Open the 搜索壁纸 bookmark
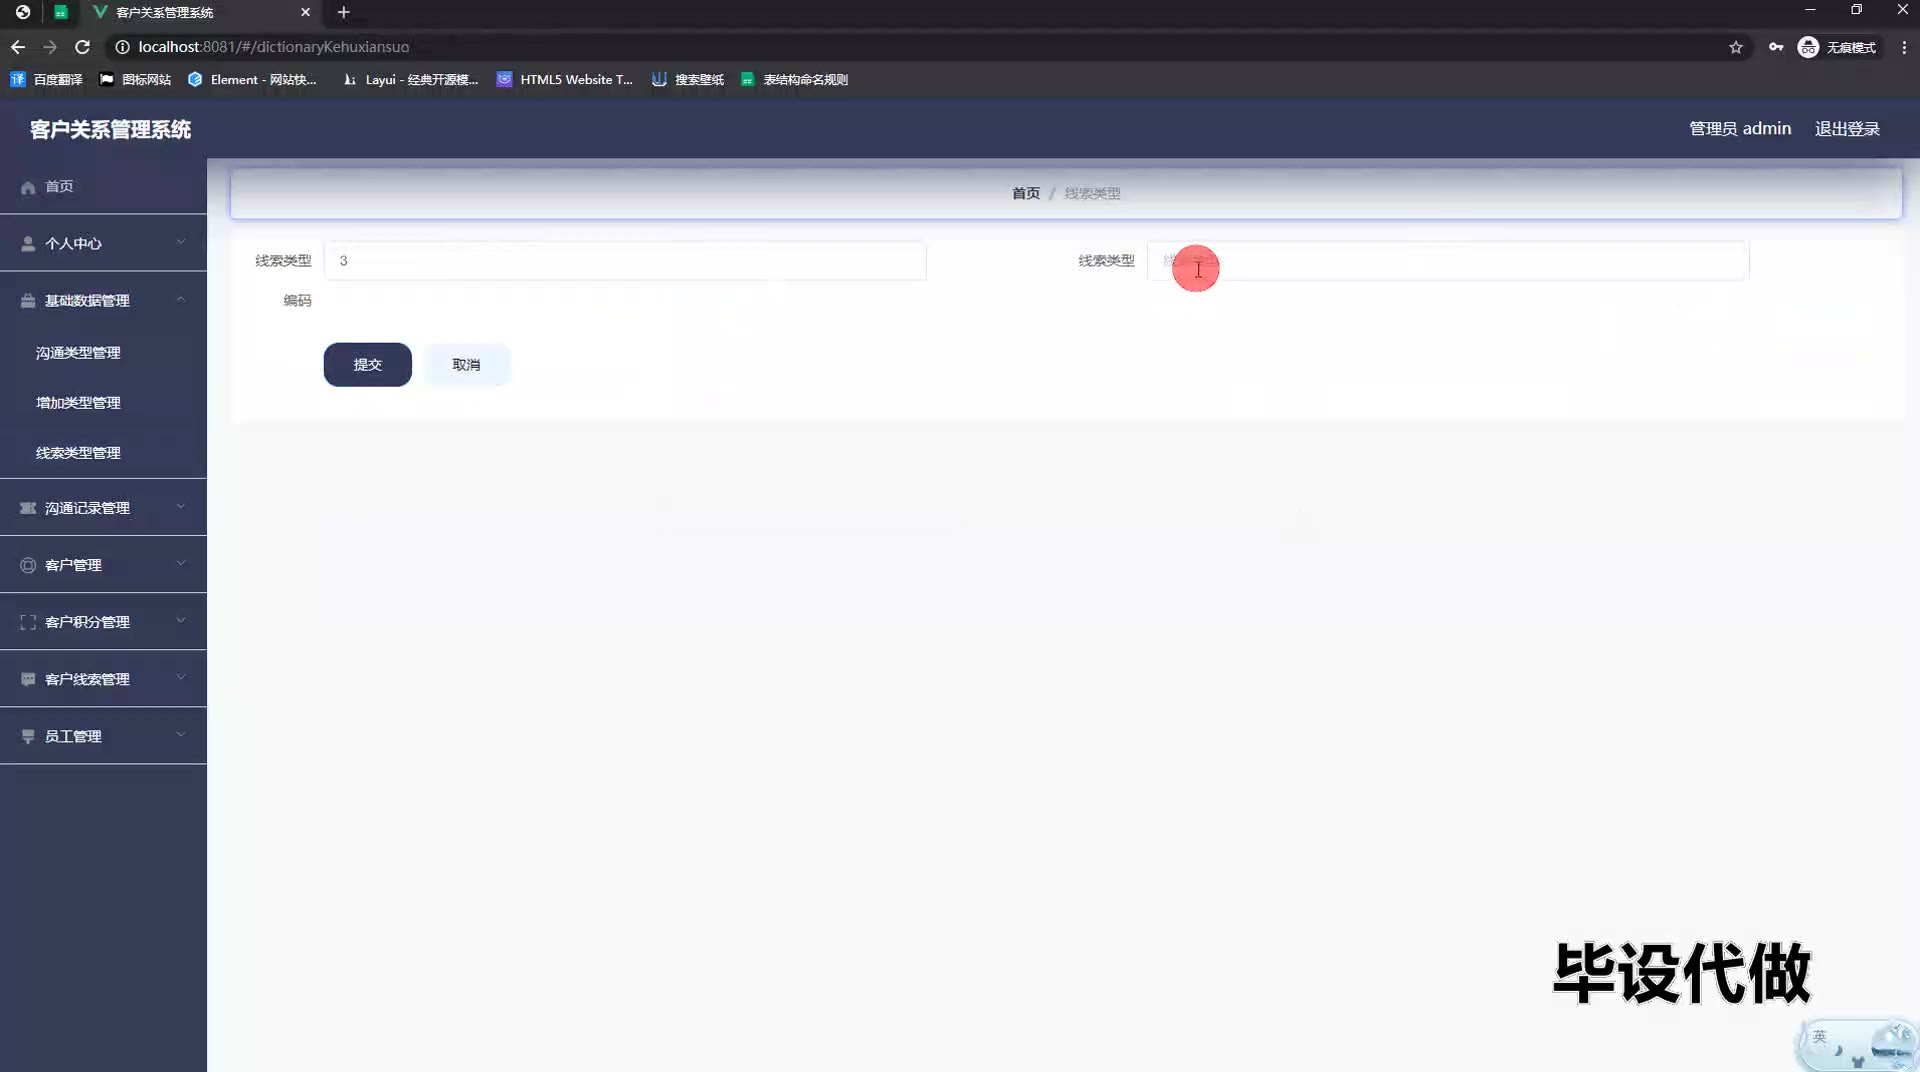Screen dimensions: 1920x1072 point(688,79)
